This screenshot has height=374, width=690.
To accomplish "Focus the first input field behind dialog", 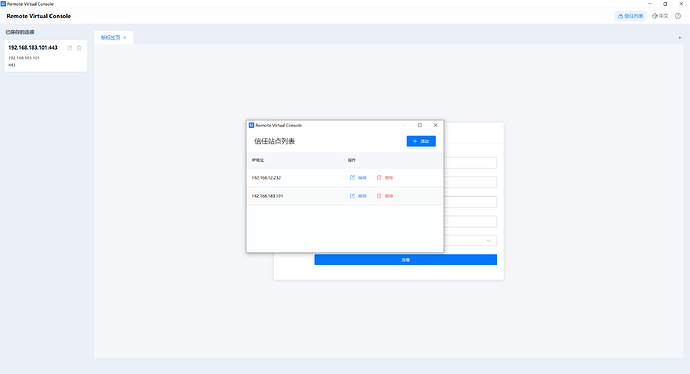I will tap(470, 163).
